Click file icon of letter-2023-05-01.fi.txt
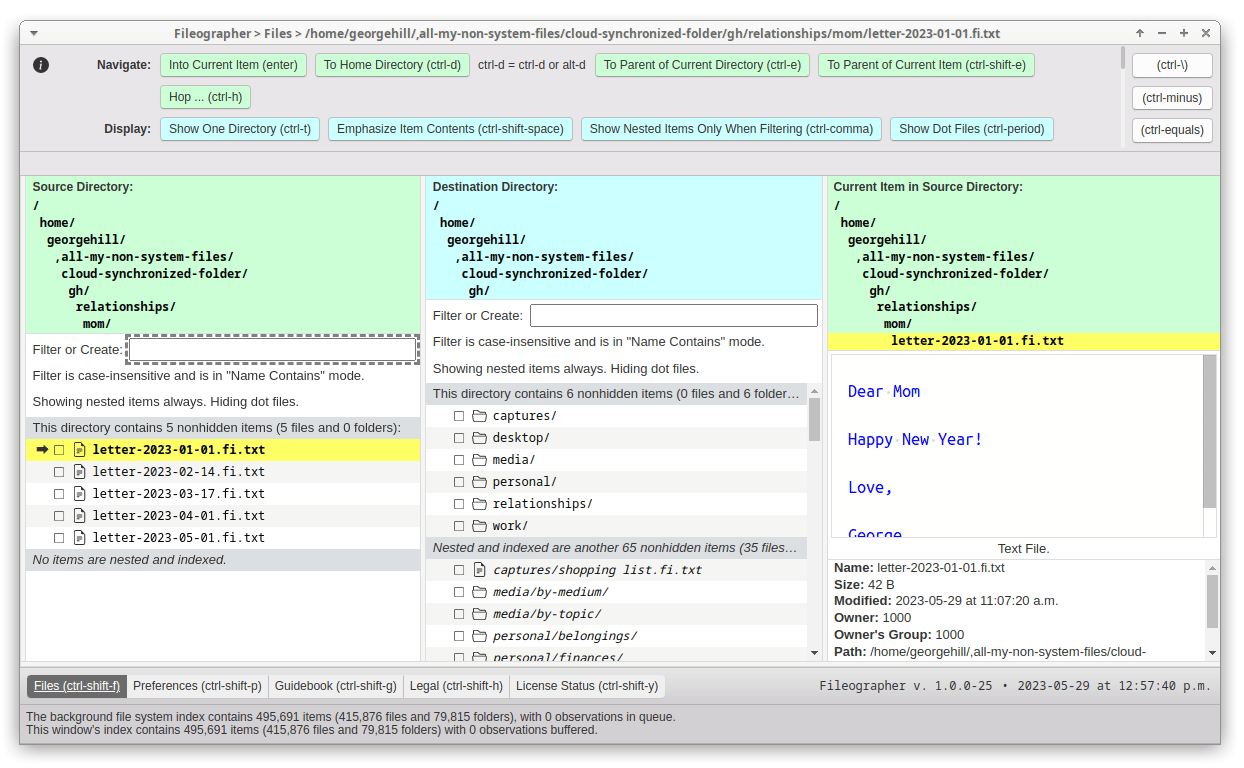 pos(80,538)
